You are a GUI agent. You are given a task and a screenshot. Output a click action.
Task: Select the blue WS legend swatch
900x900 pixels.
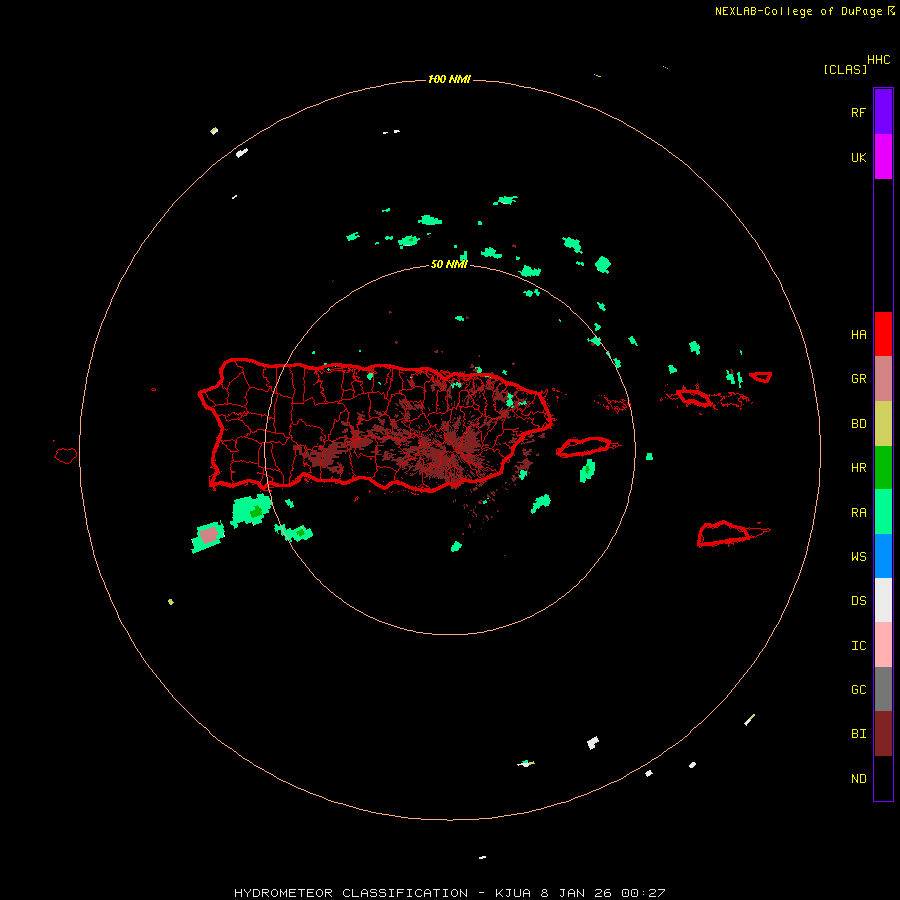pyautogui.click(x=883, y=556)
